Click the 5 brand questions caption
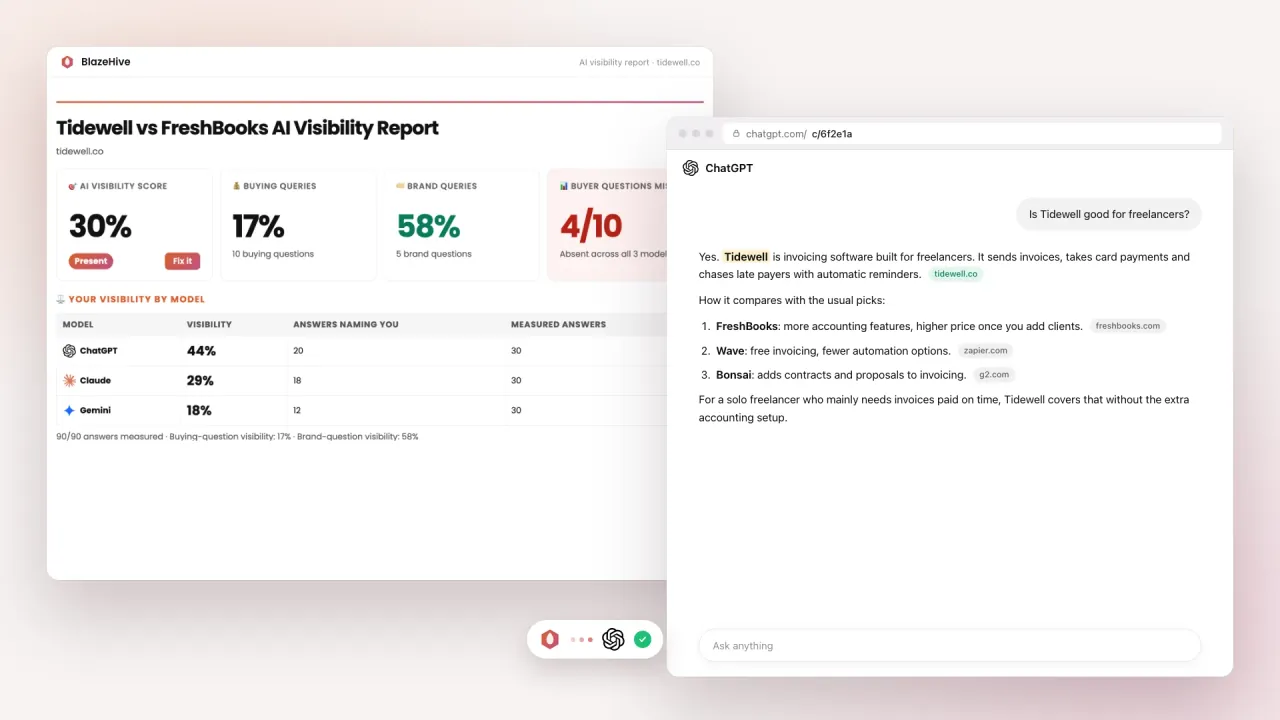 [x=433, y=254]
